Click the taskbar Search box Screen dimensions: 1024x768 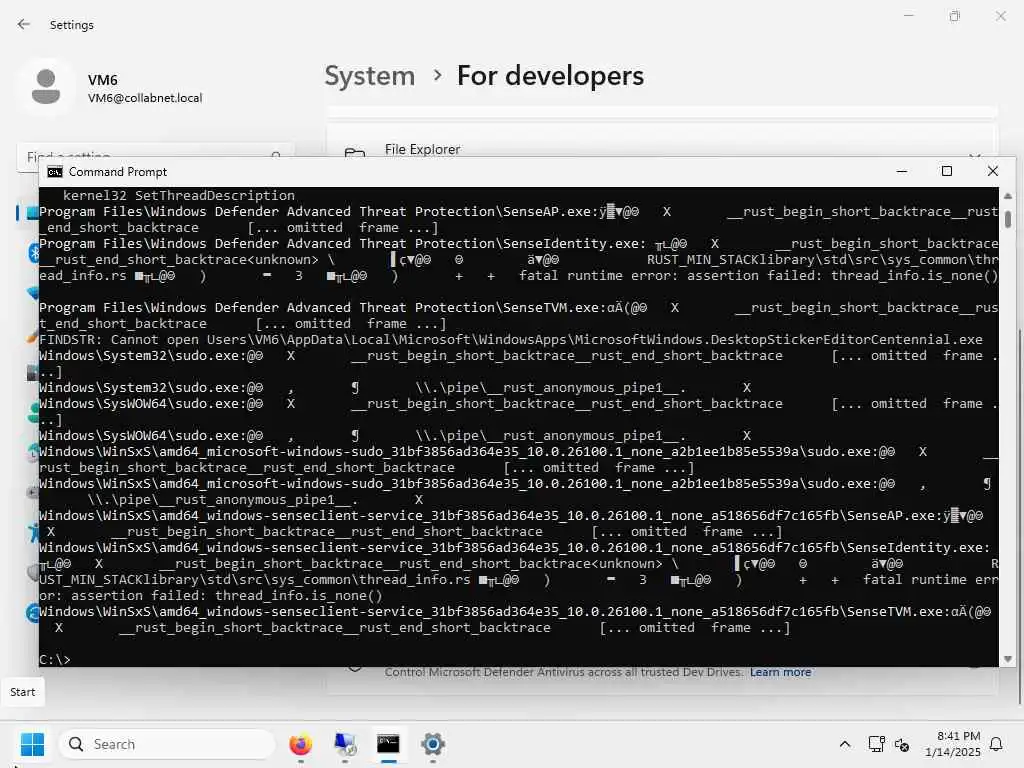point(167,744)
